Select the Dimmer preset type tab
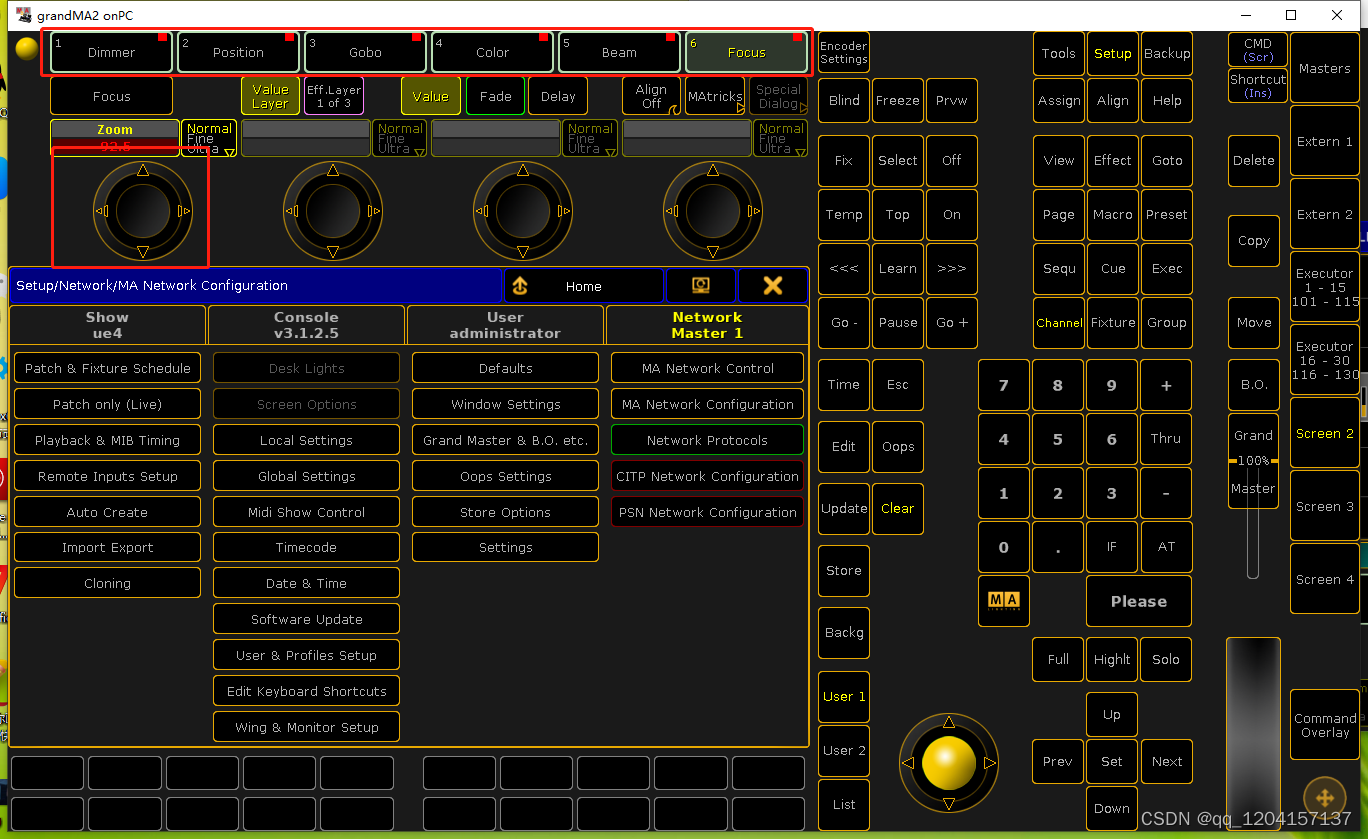The image size is (1368, 839). click(x=111, y=52)
